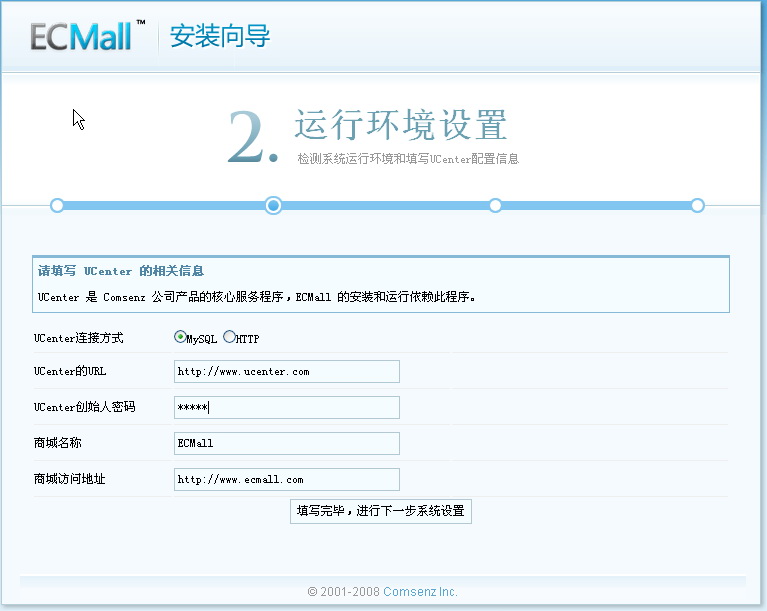This screenshot has width=767, height=611.
Task: Click the third step circle on progress bar
Action: point(495,205)
